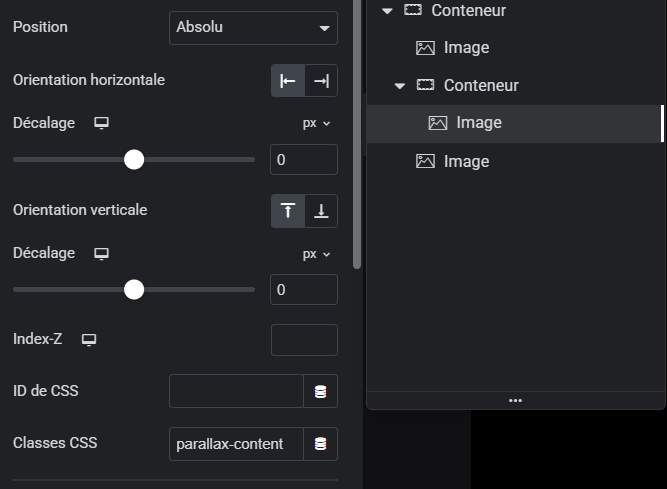The image size is (667, 489).
Task: Open dynamic tags icon for Classes CSS
Action: tap(320, 444)
